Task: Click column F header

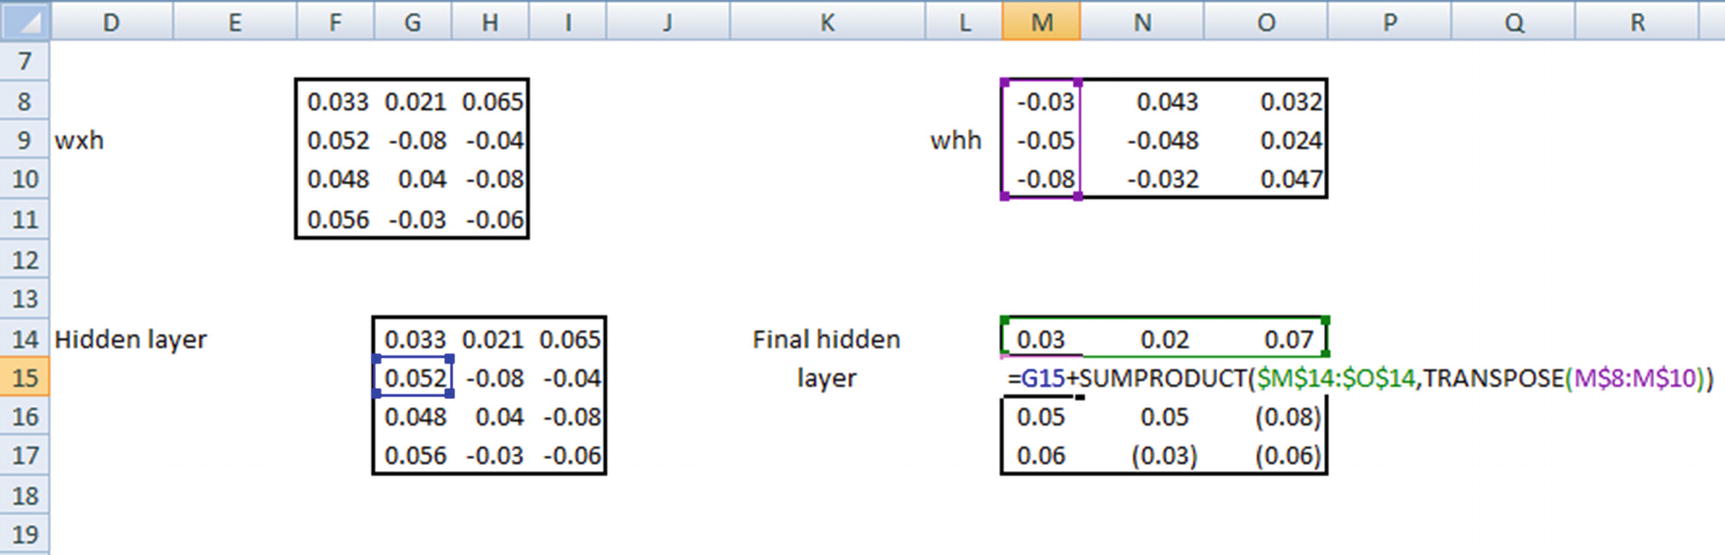Action: [x=335, y=21]
